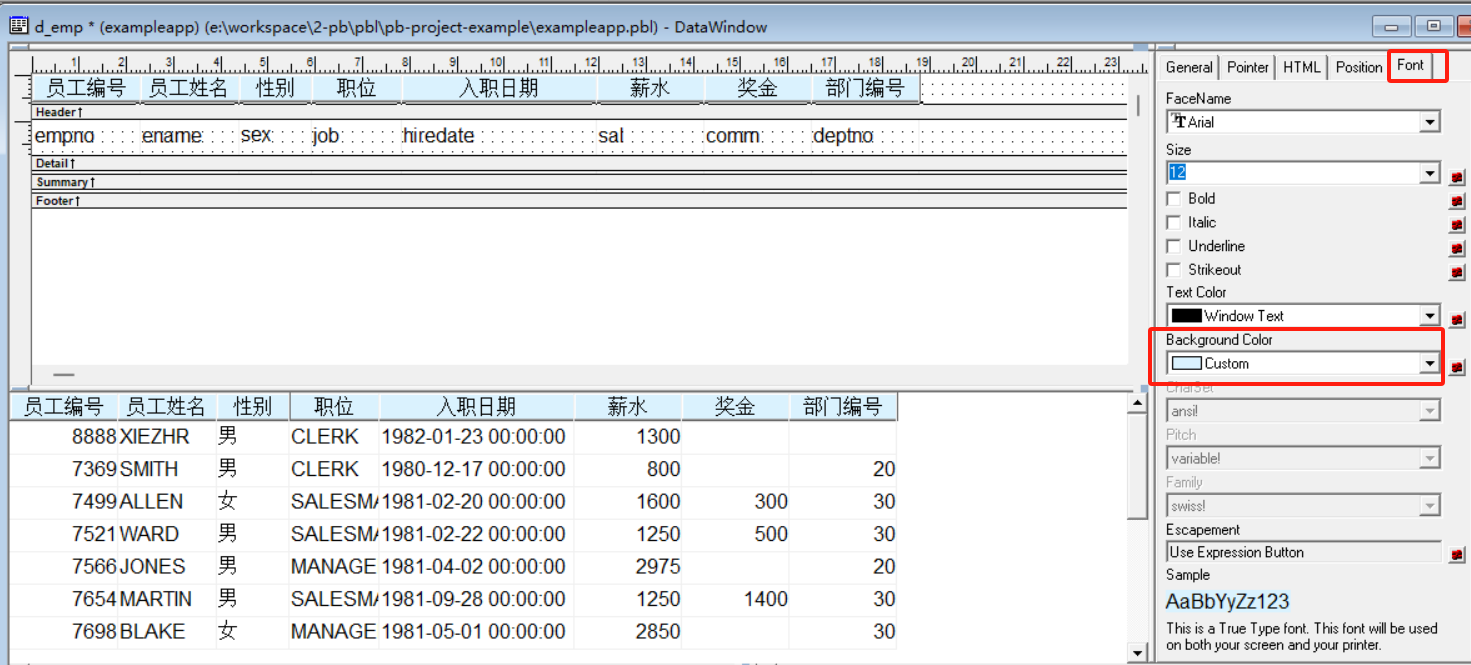Select the 入职日期 header label in design view
The height and width of the screenshot is (665, 1471).
(499, 88)
